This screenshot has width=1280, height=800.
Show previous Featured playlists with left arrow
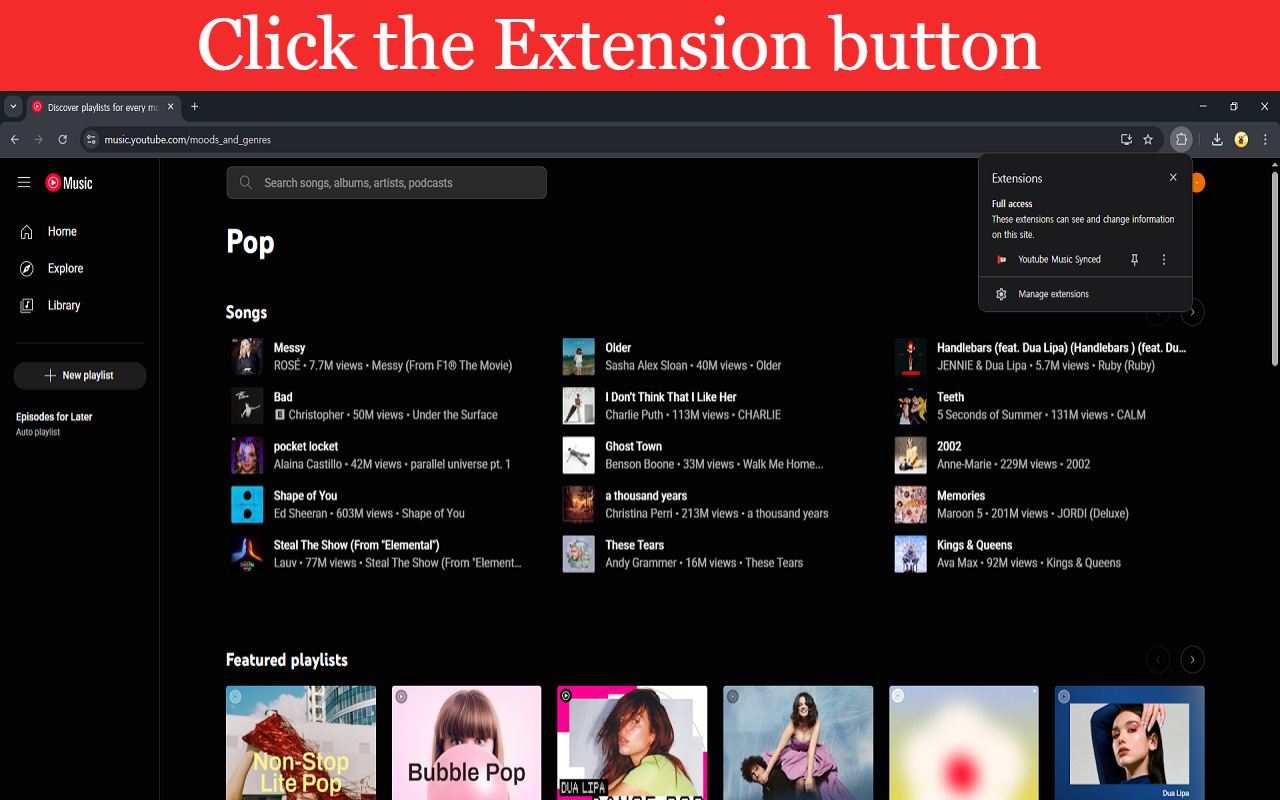point(1158,659)
